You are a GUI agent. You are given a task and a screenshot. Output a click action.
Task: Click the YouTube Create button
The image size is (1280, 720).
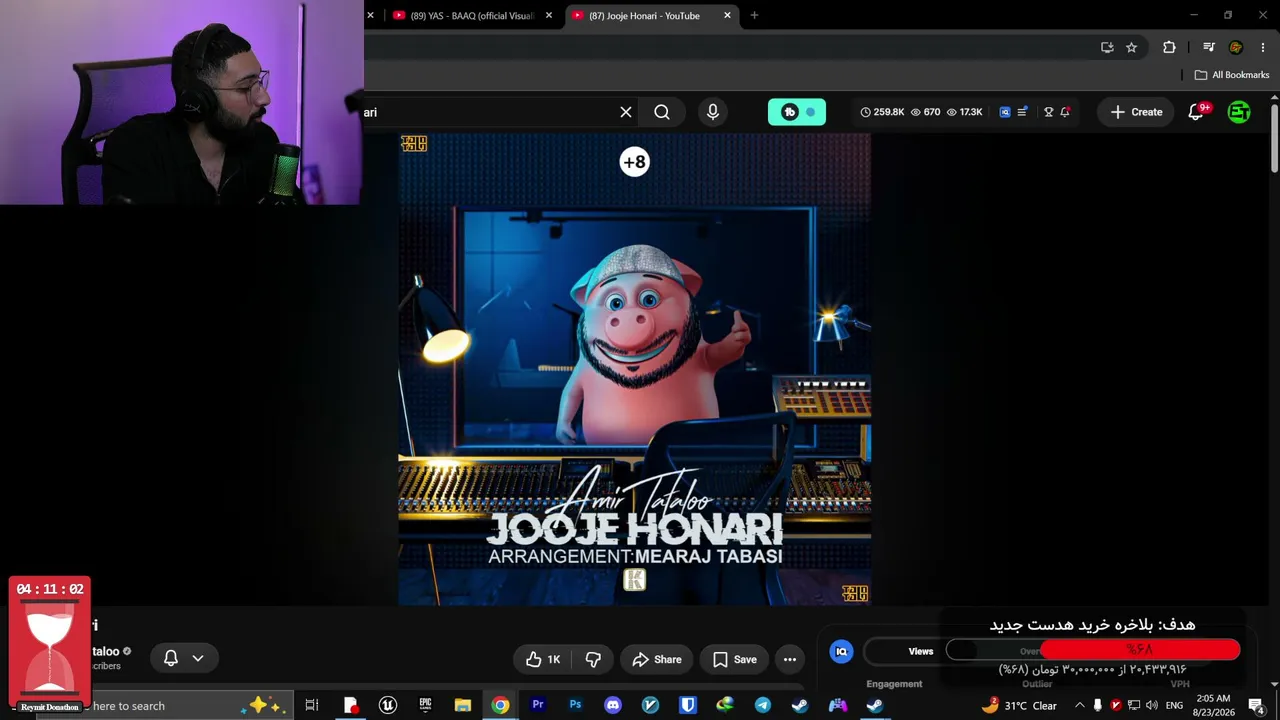pyautogui.click(x=1137, y=112)
